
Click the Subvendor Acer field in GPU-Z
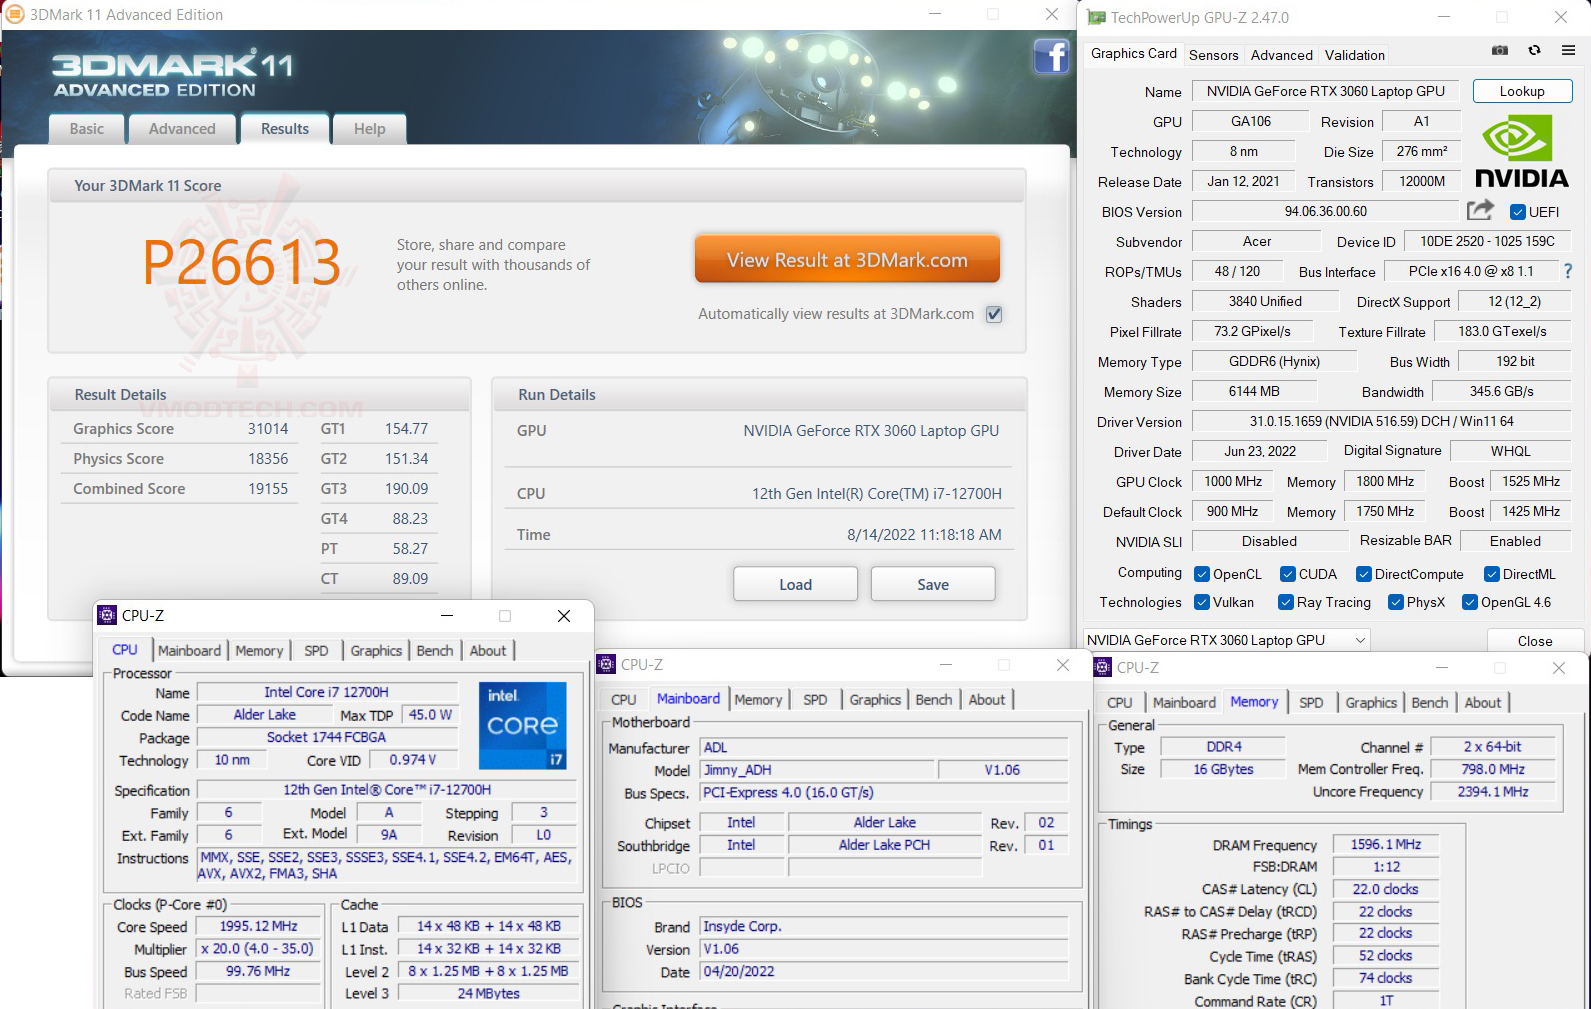1257,241
